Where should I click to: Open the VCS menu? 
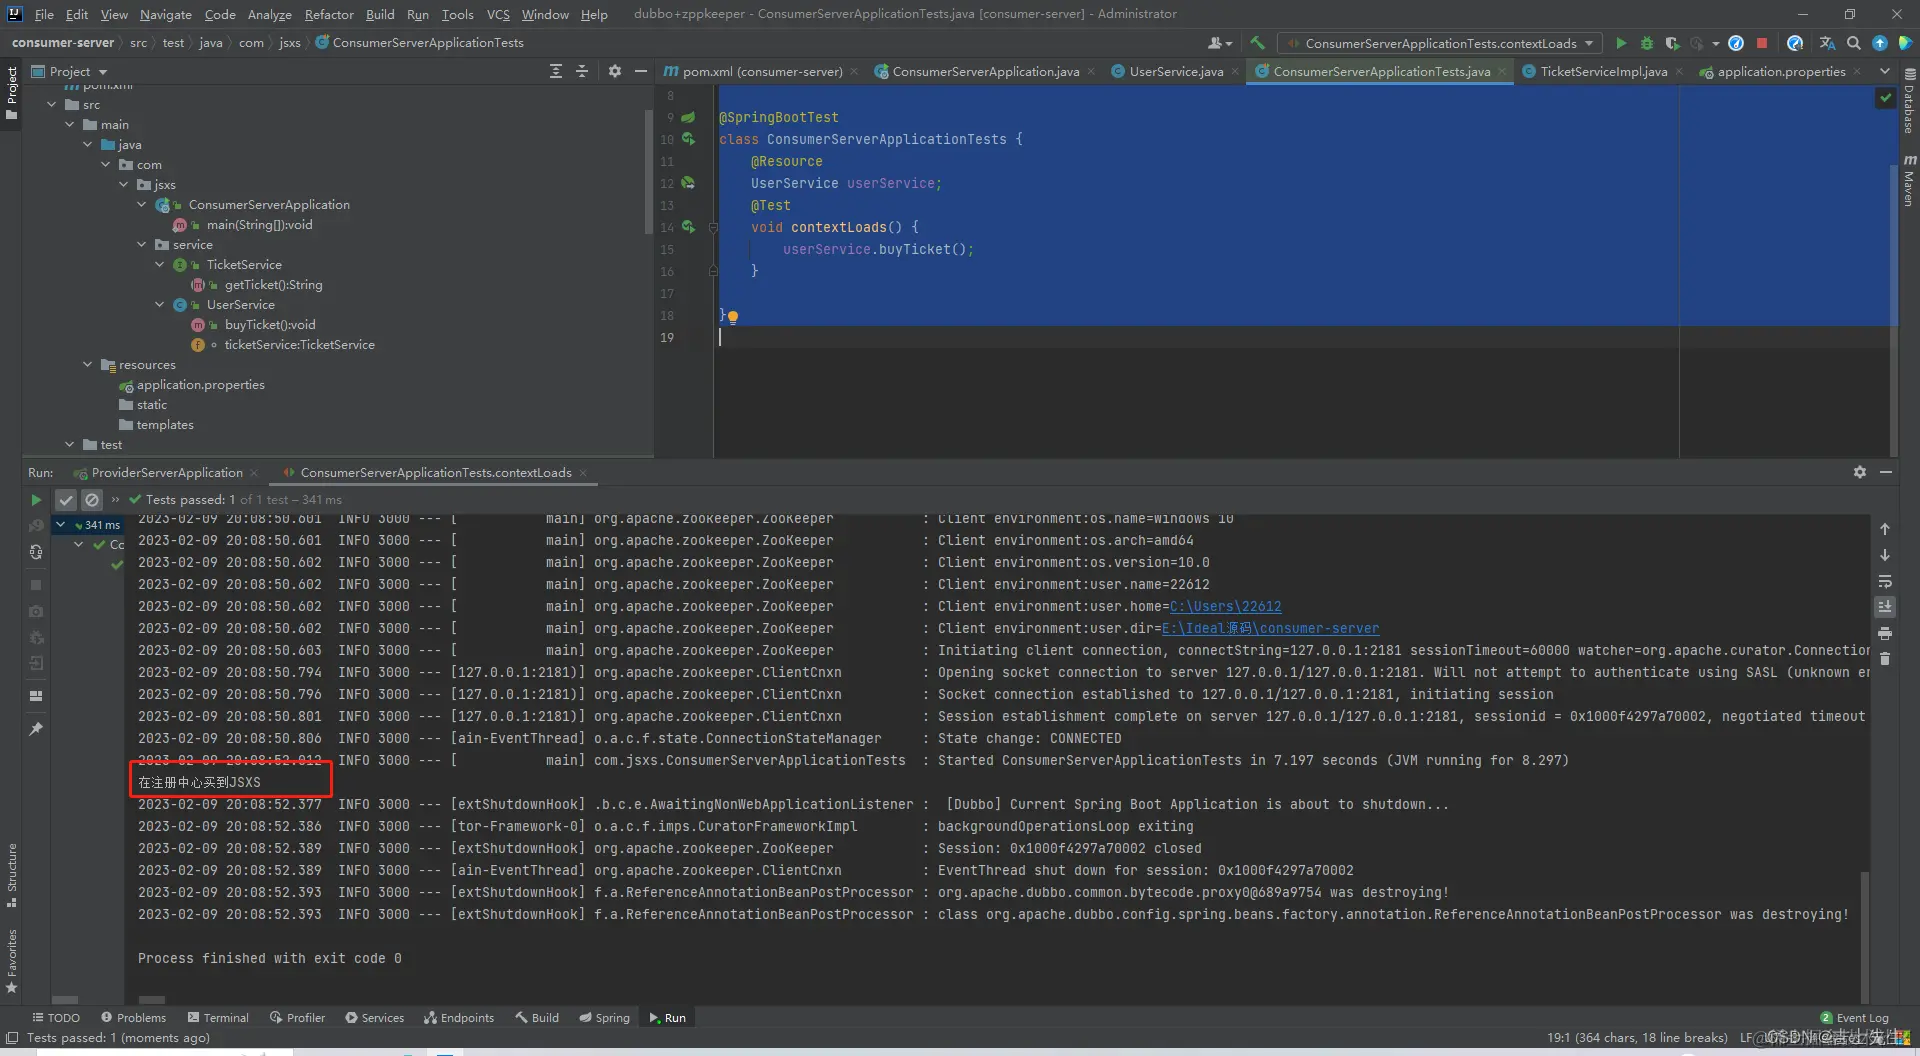coord(498,14)
